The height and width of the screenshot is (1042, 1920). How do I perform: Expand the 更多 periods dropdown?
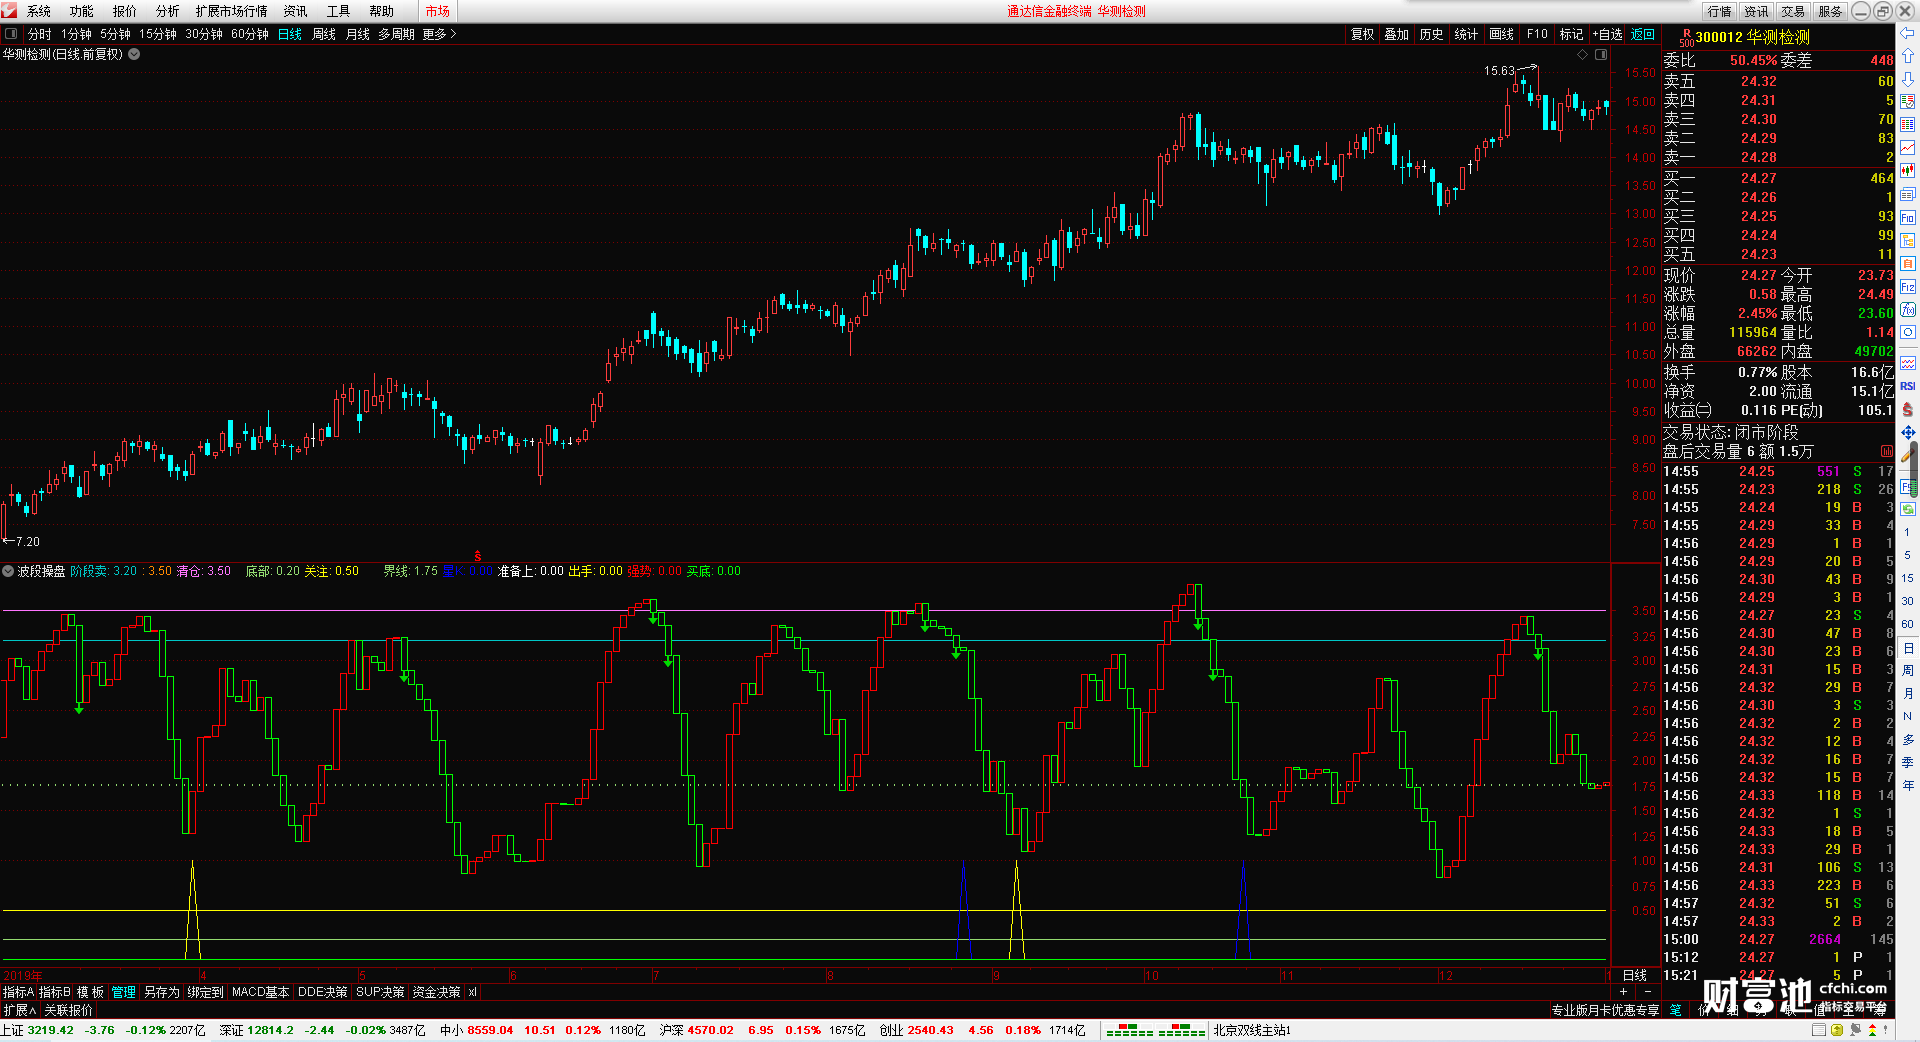(x=439, y=34)
